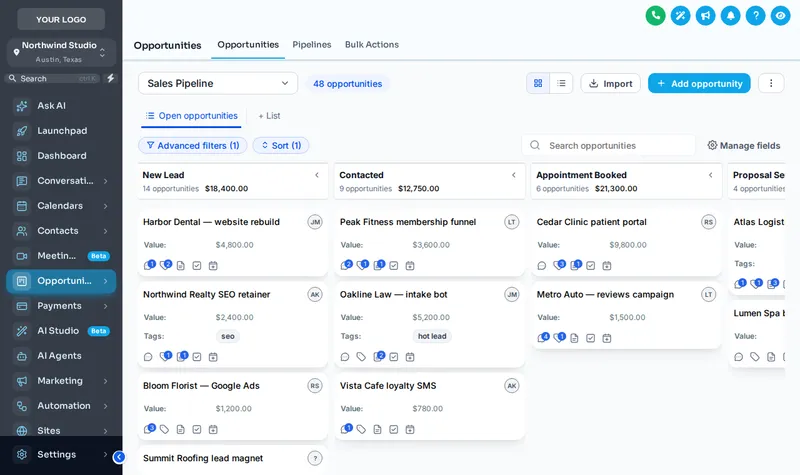Add a new + List tab
Viewport: 800px width, 475px height.
coord(269,116)
